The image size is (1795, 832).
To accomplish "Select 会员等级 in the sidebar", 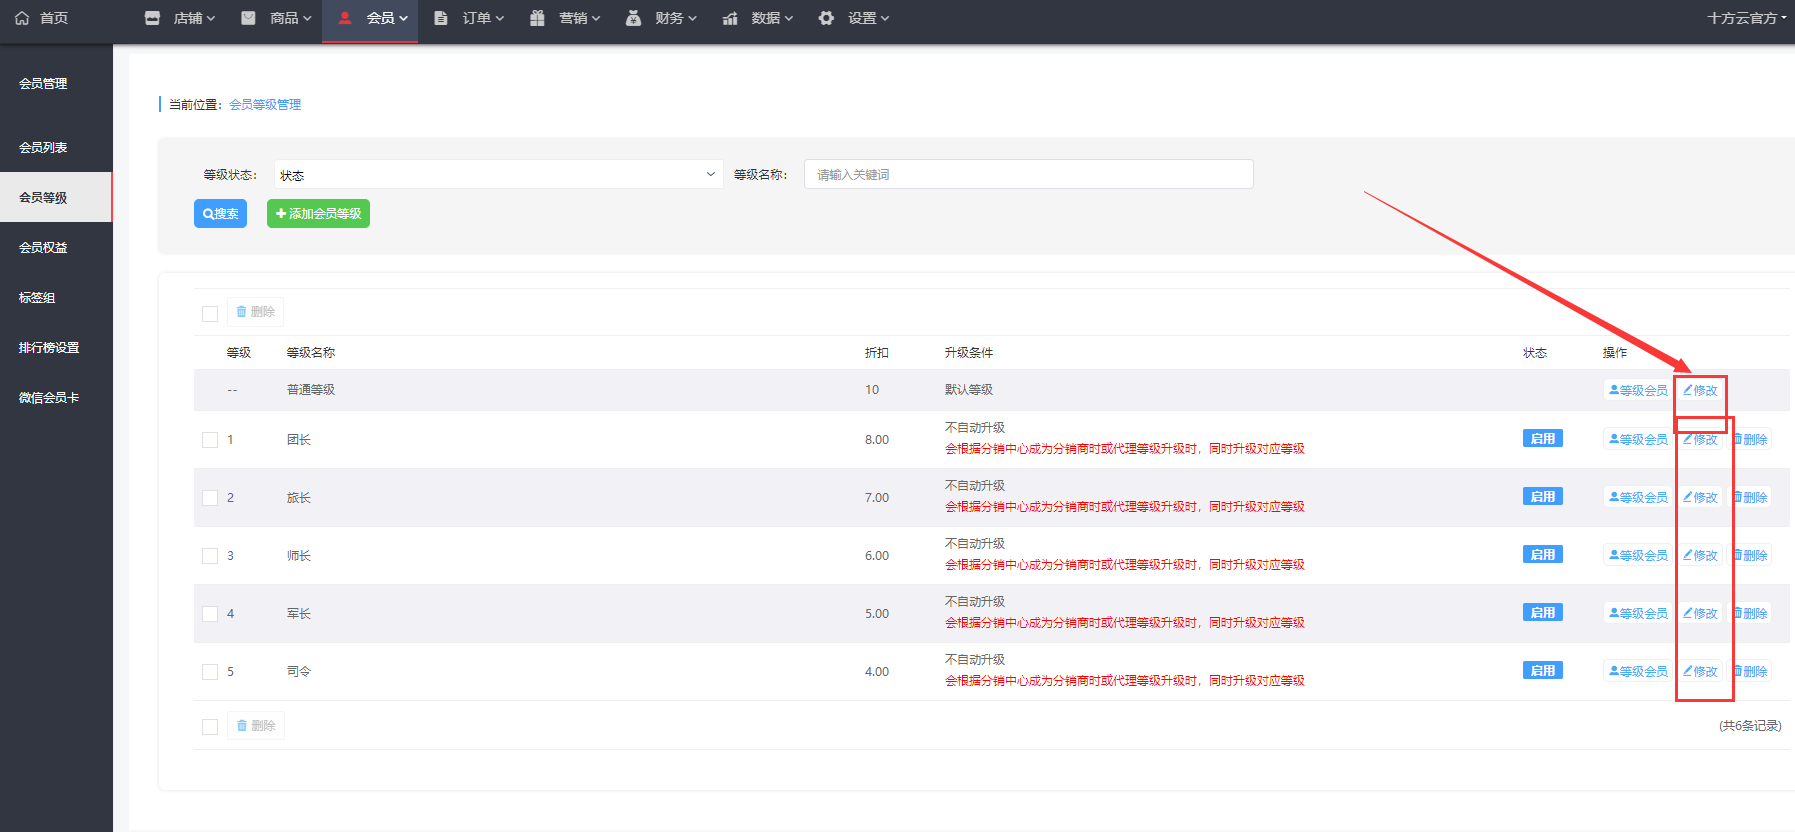I will click(x=56, y=197).
